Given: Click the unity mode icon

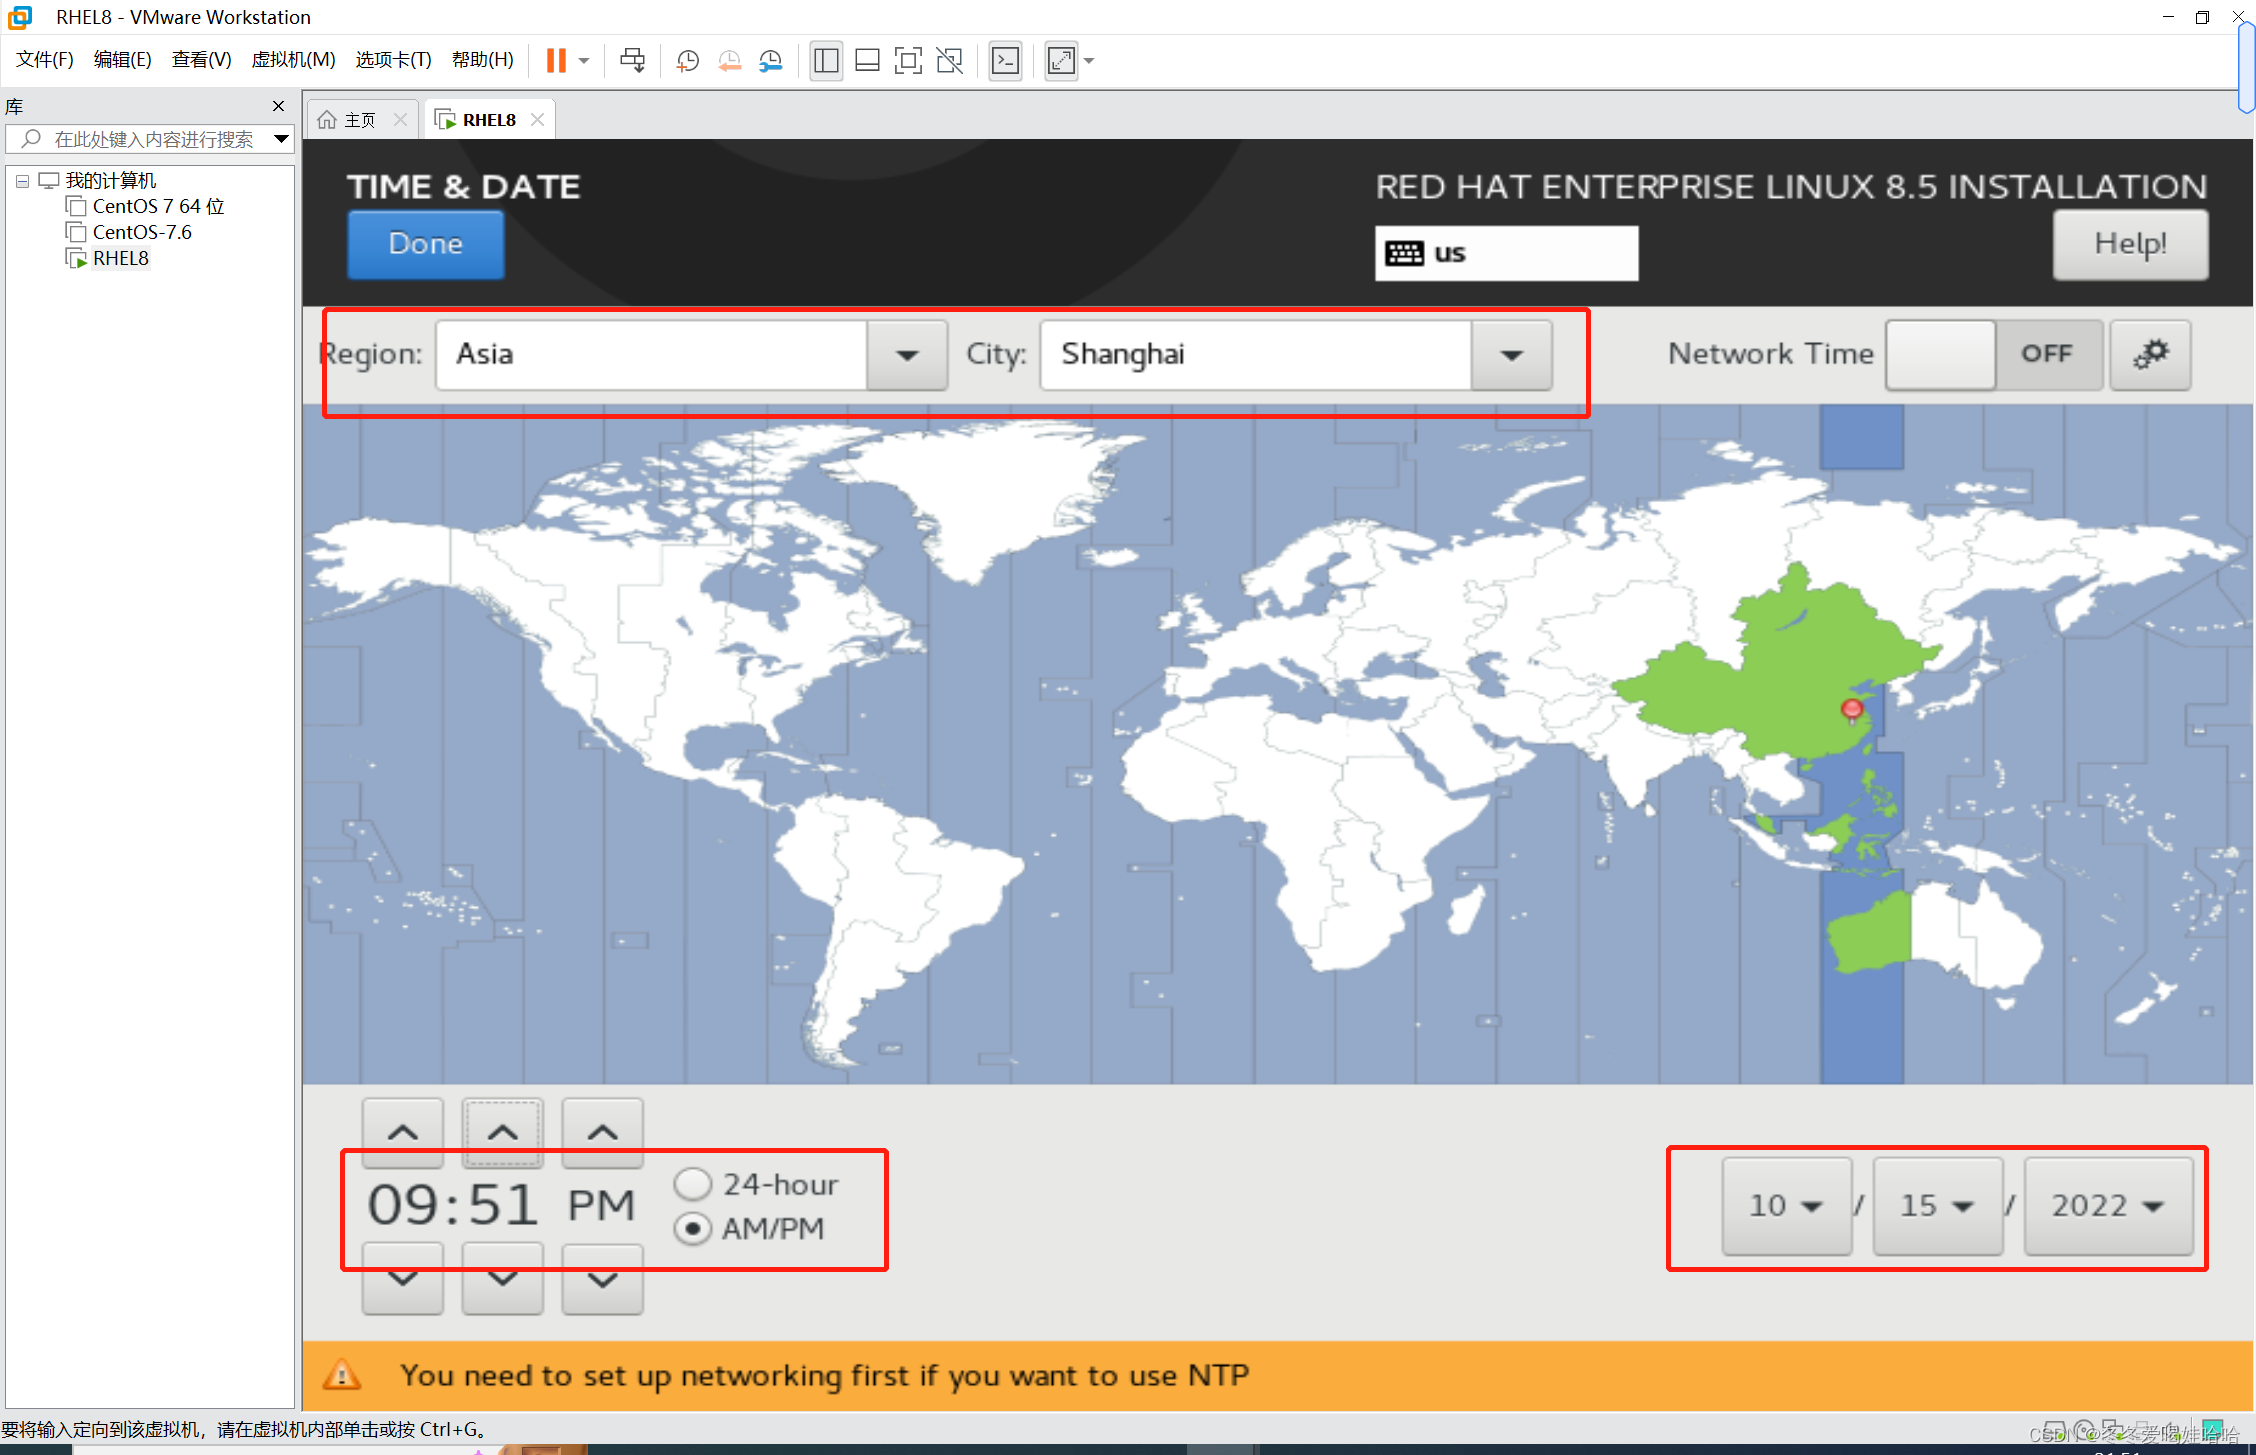Looking at the screenshot, I should [949, 61].
